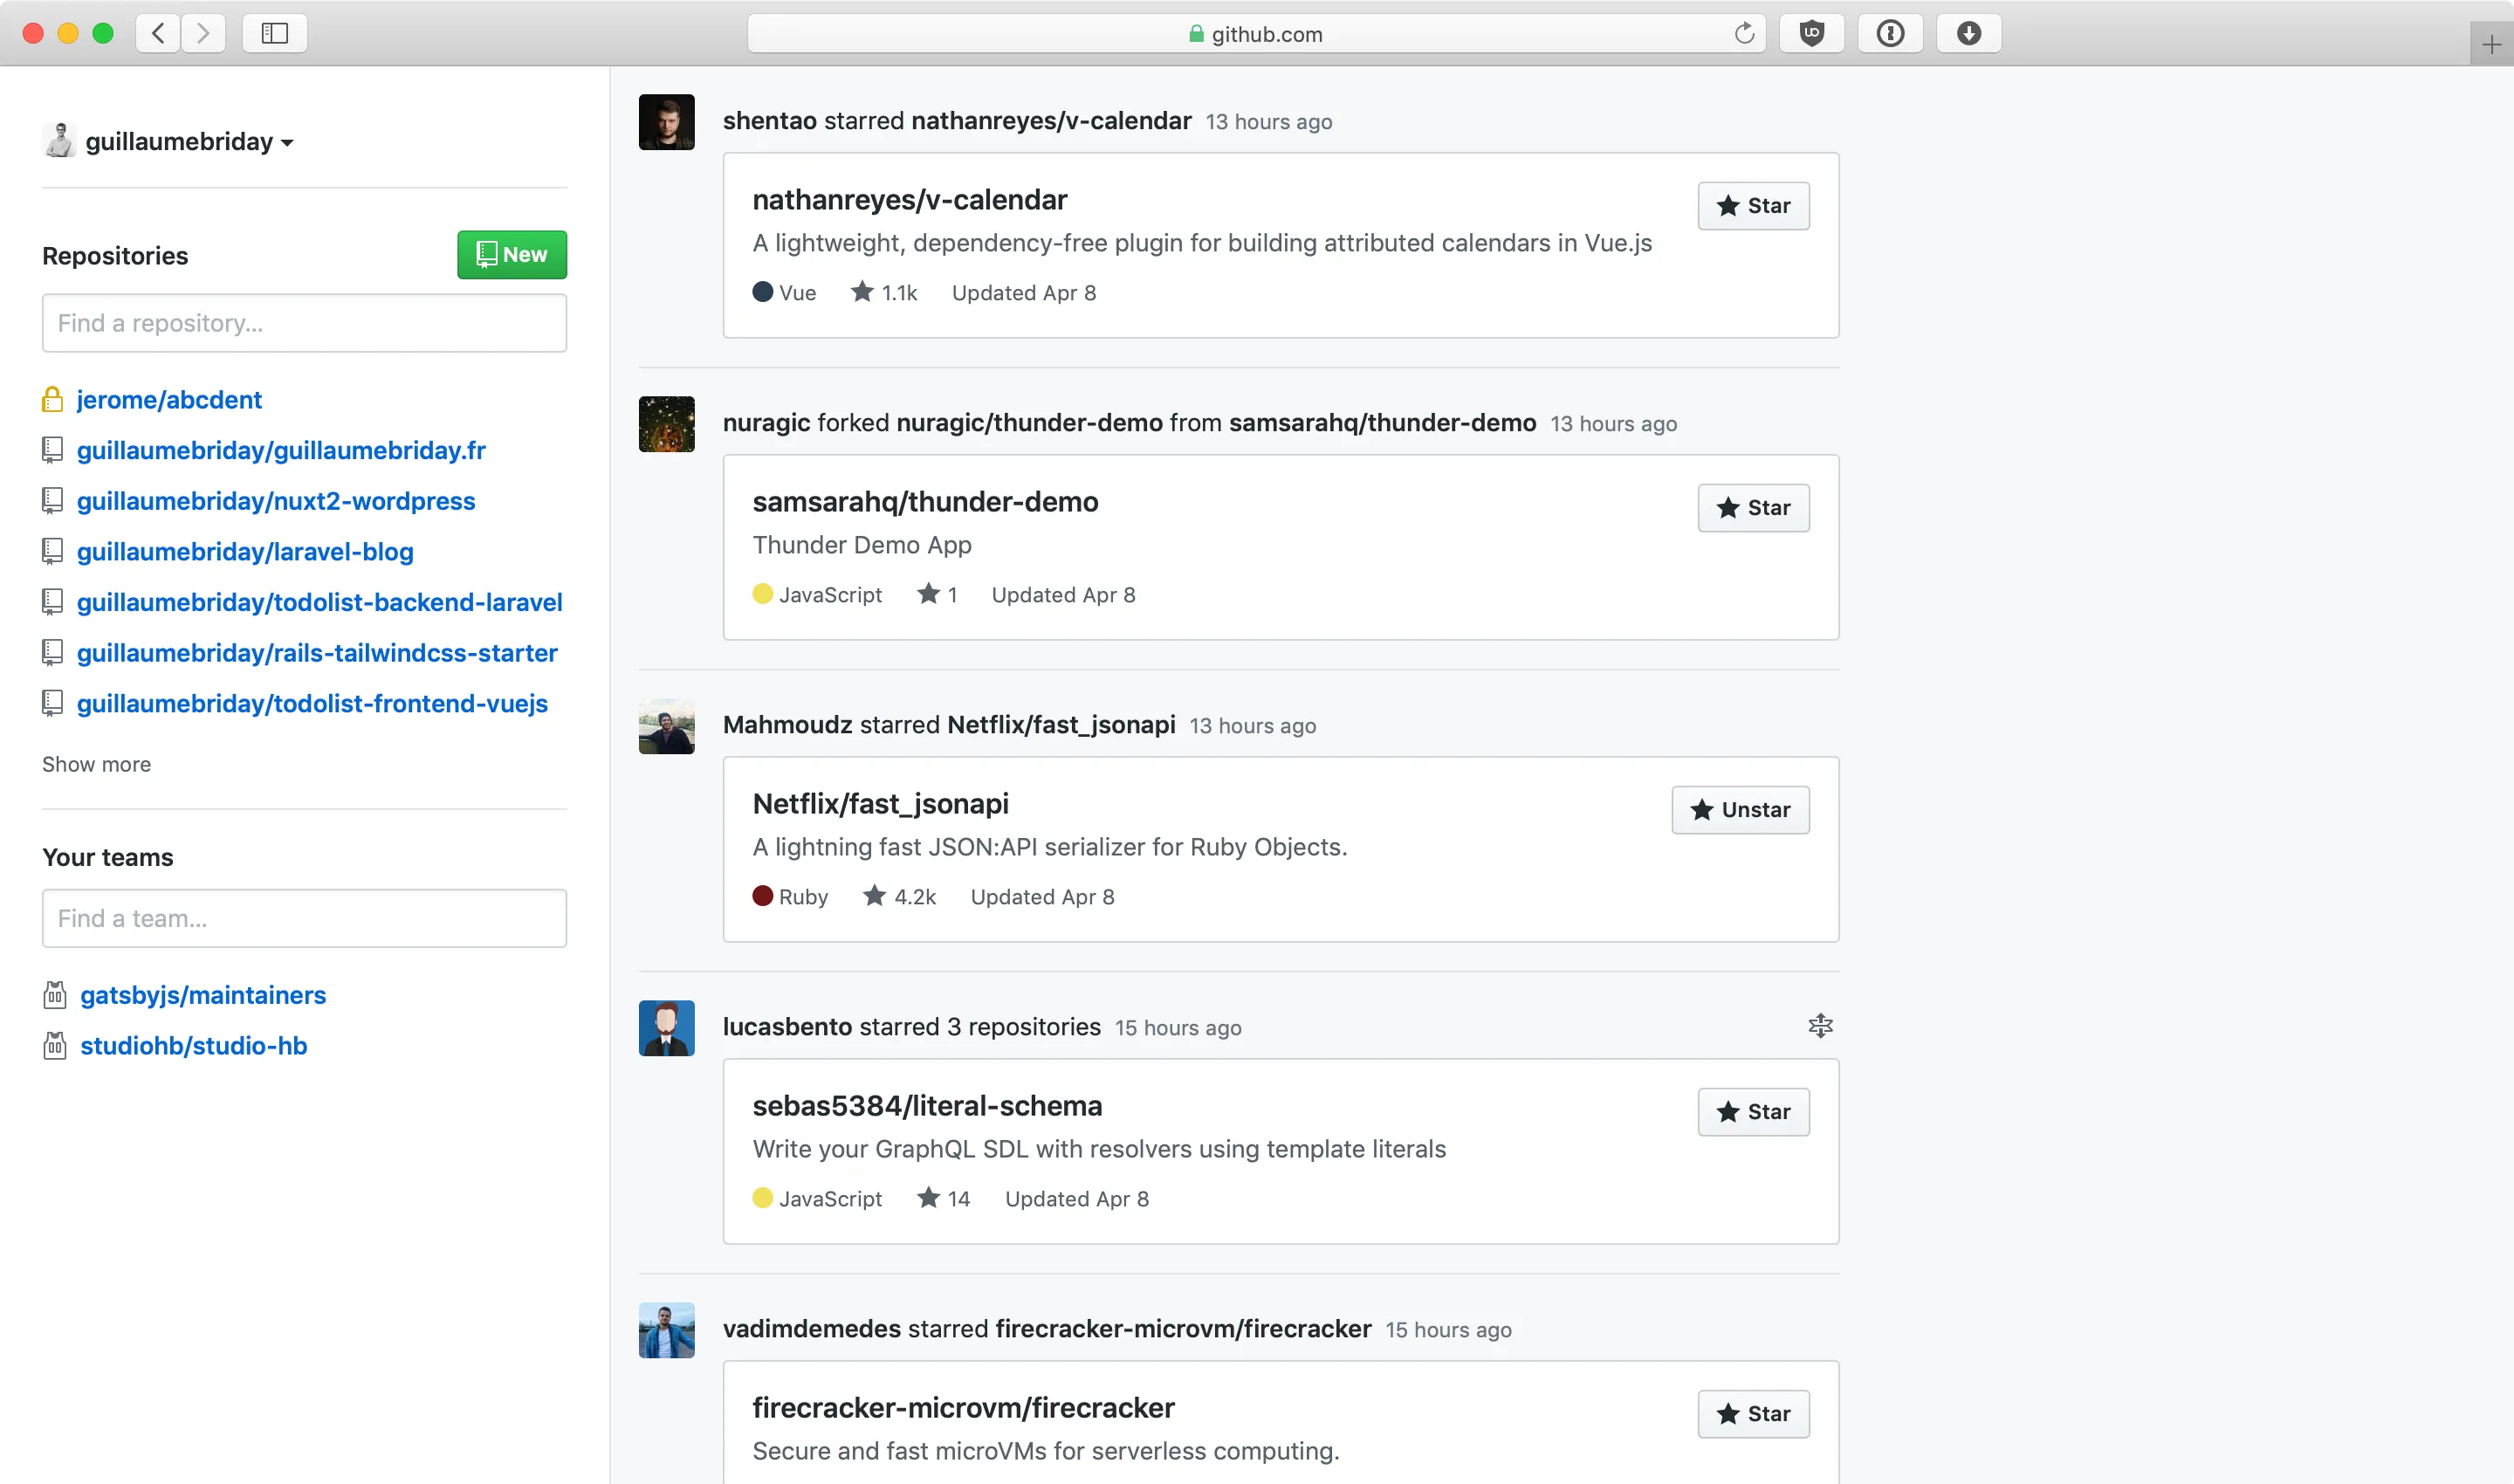Open nuragic's avatar thumbnail

click(x=667, y=424)
